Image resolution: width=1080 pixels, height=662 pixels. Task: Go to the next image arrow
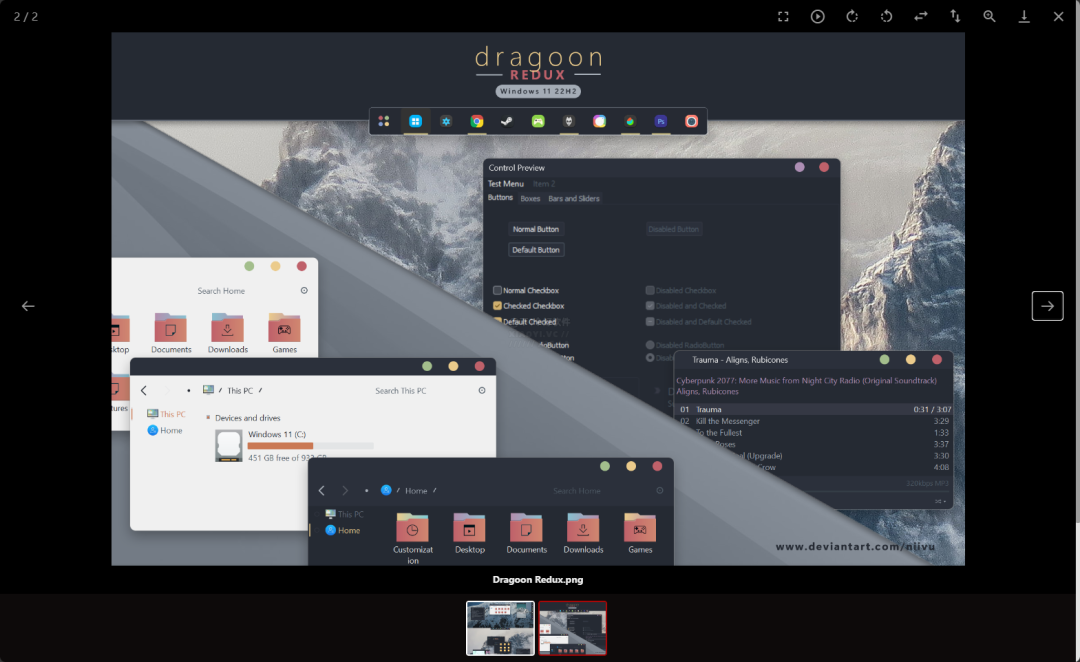(1047, 306)
